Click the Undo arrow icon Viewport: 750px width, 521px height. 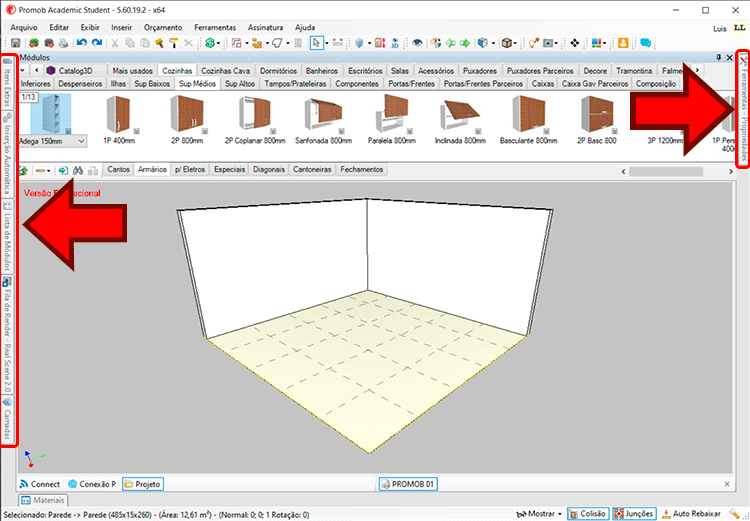coord(82,44)
